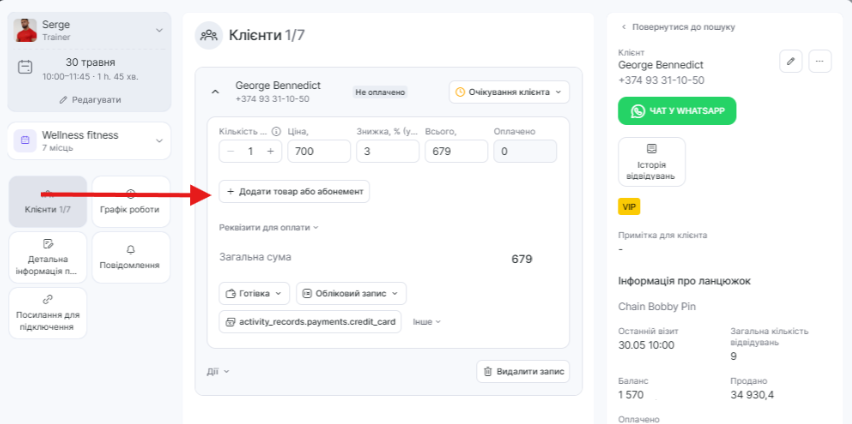
Task: Open the Дії actions menu
Action: point(218,371)
